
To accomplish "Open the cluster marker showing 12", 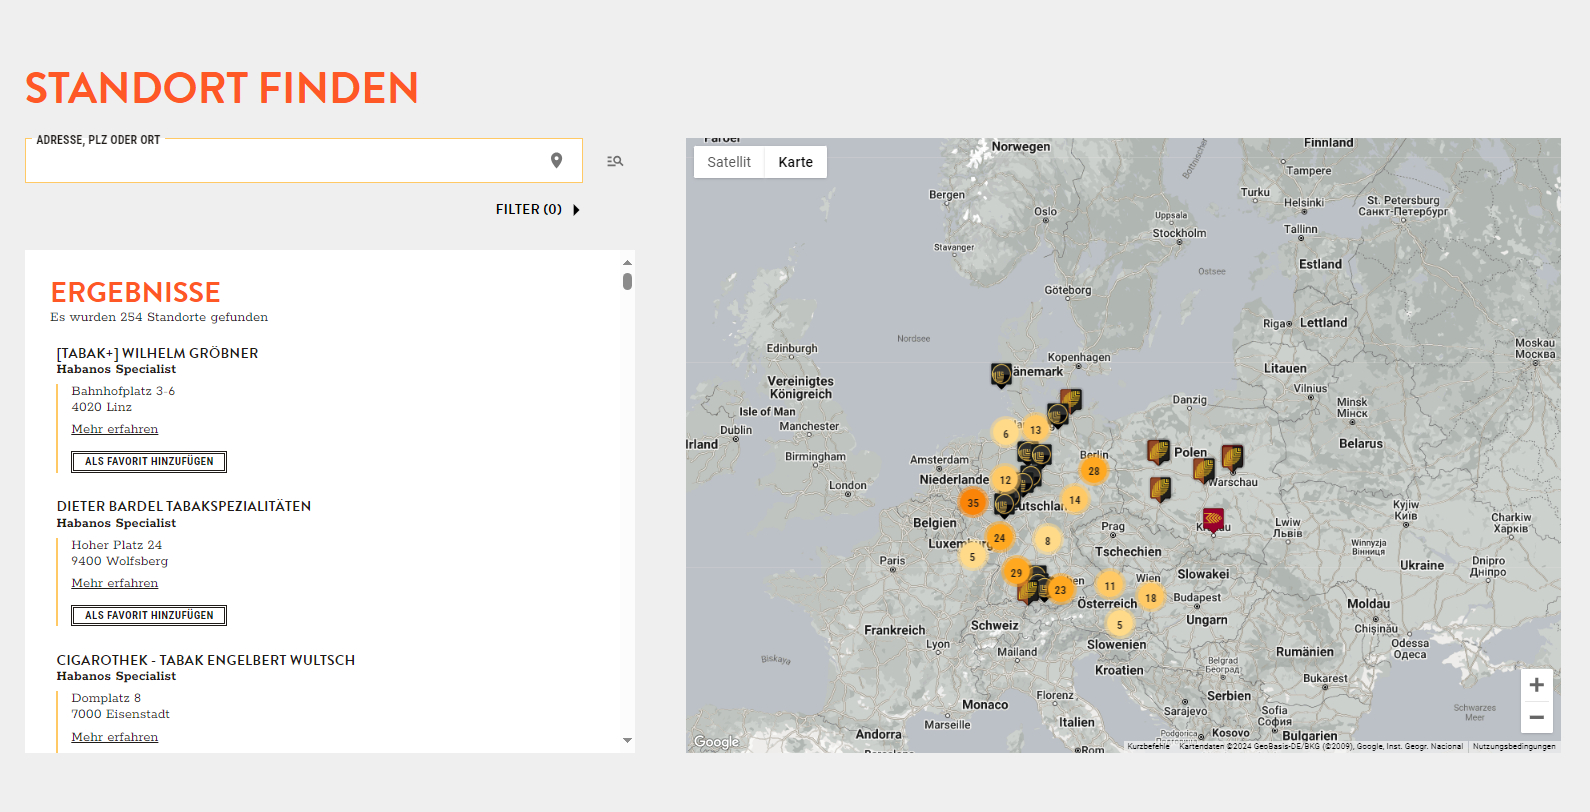I will point(1006,480).
